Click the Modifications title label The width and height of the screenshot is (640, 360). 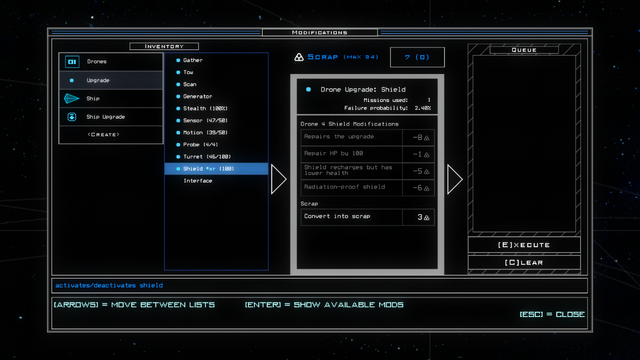320,32
